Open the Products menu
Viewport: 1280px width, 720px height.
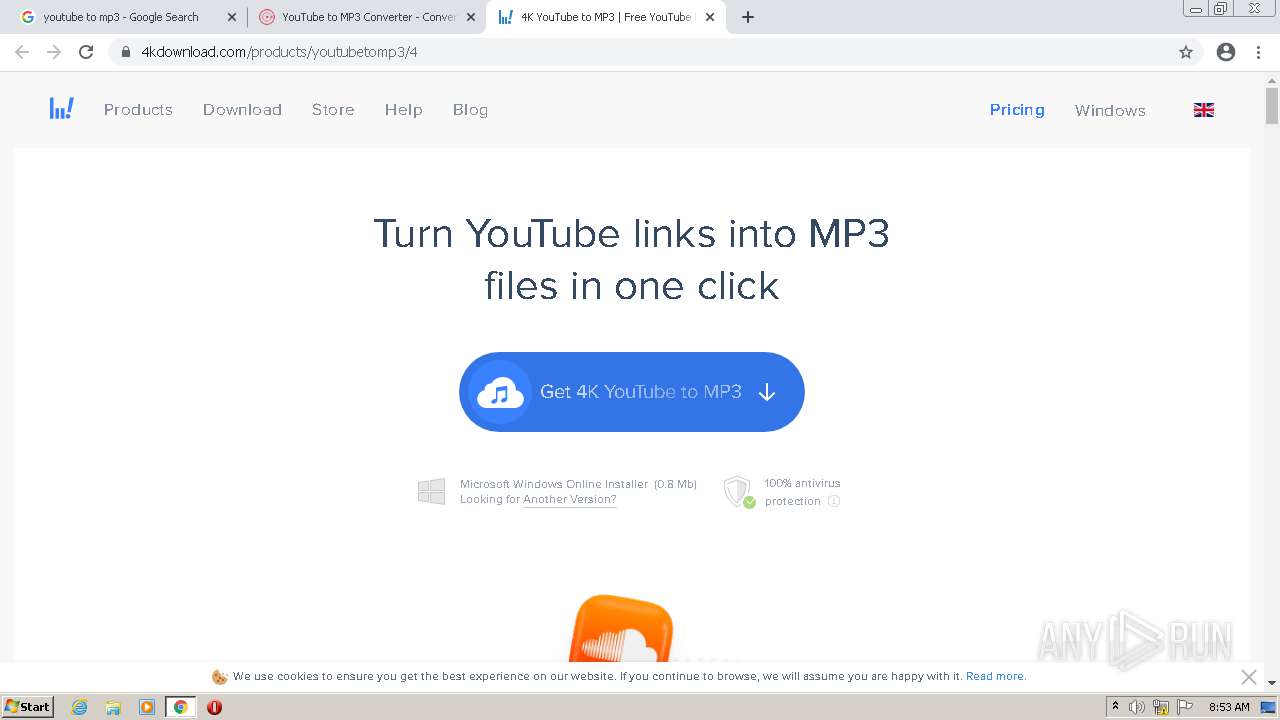tap(138, 110)
